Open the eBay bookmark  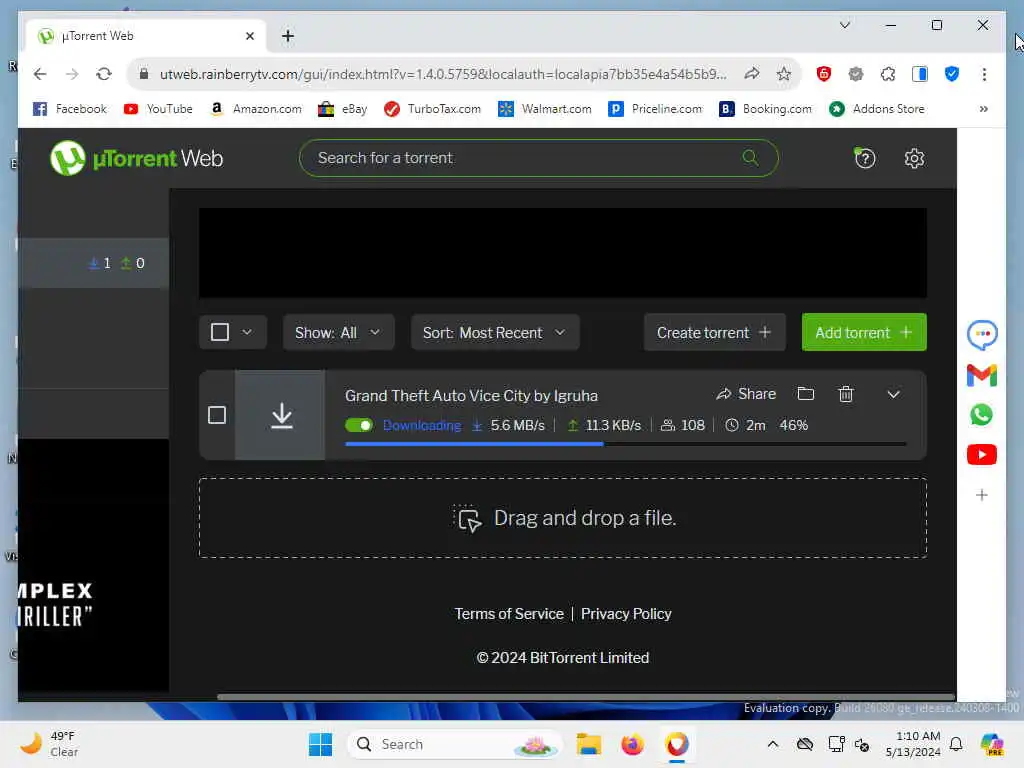[342, 109]
